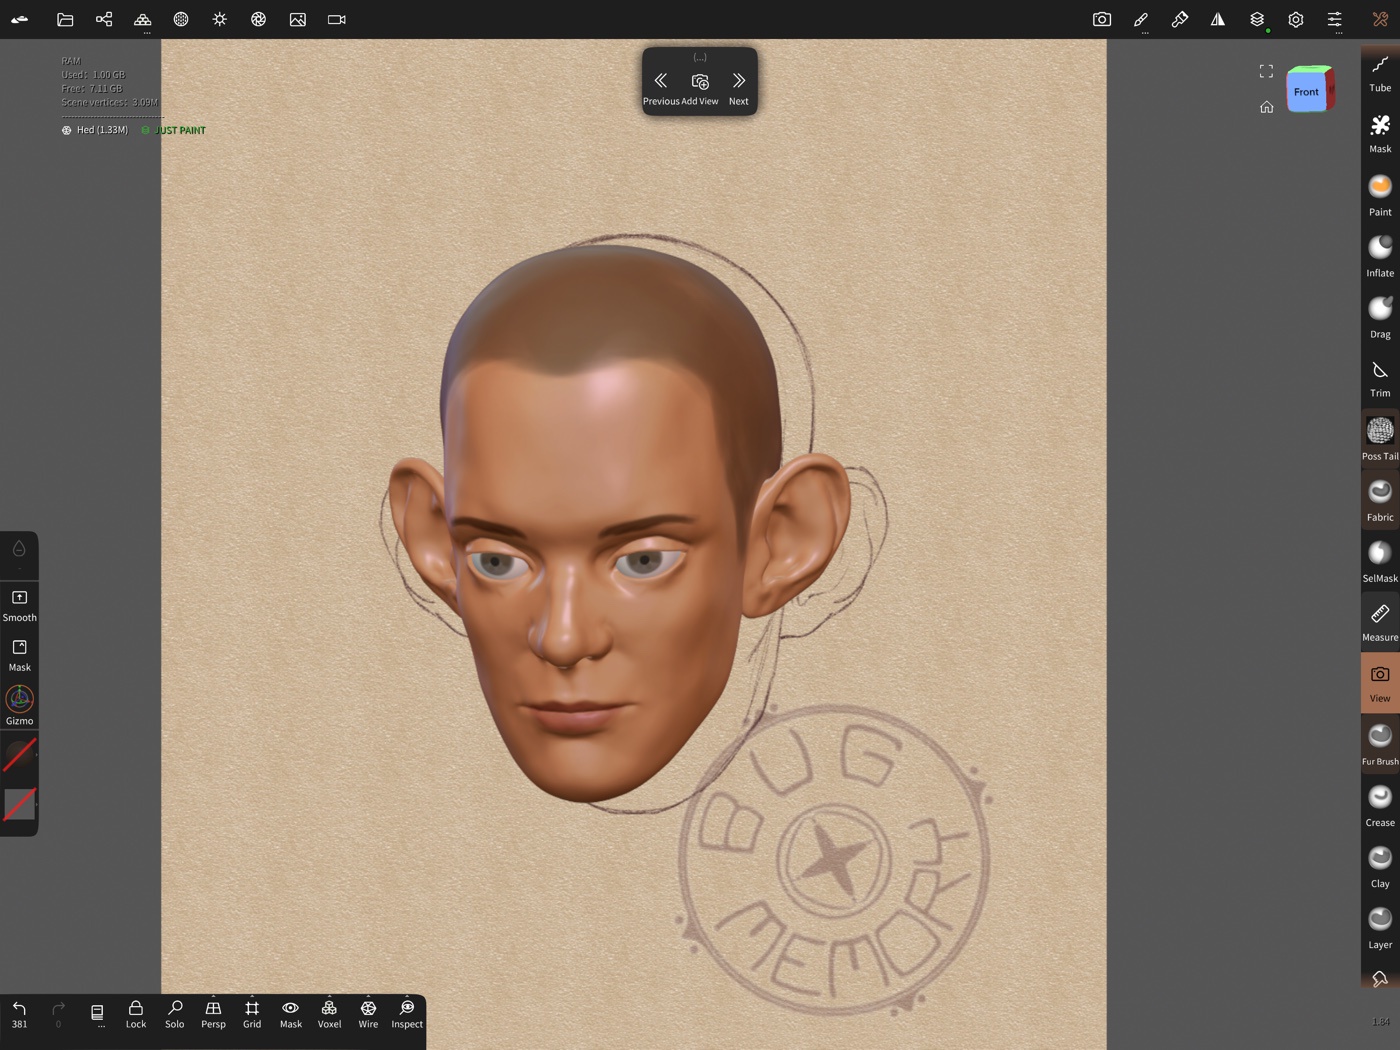Select the View tool
The width and height of the screenshot is (1400, 1050).
pos(1380,683)
